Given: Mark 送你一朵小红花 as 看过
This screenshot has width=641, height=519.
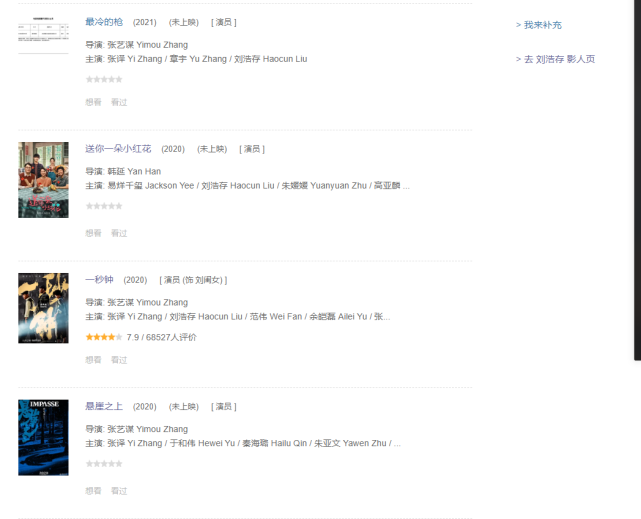Looking at the screenshot, I should (x=119, y=233).
